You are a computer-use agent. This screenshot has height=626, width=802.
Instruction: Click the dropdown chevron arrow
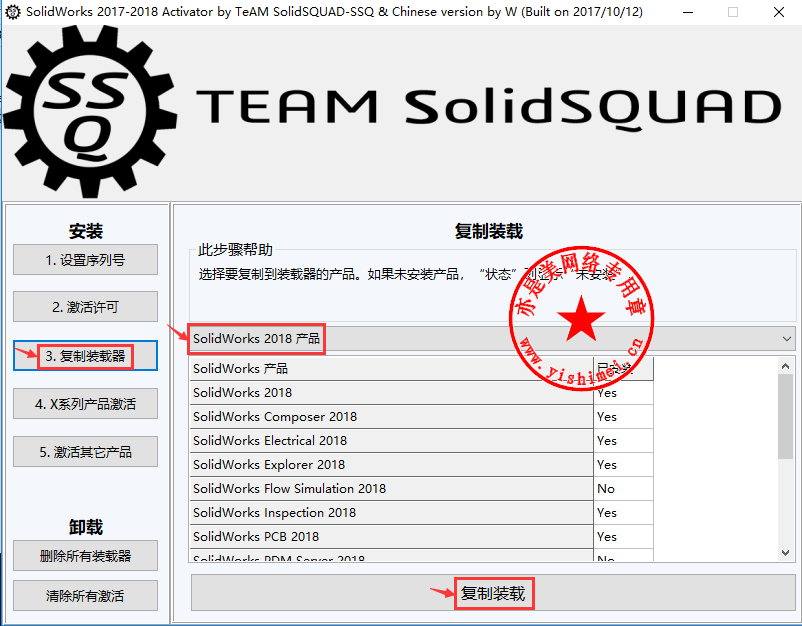tap(787, 339)
